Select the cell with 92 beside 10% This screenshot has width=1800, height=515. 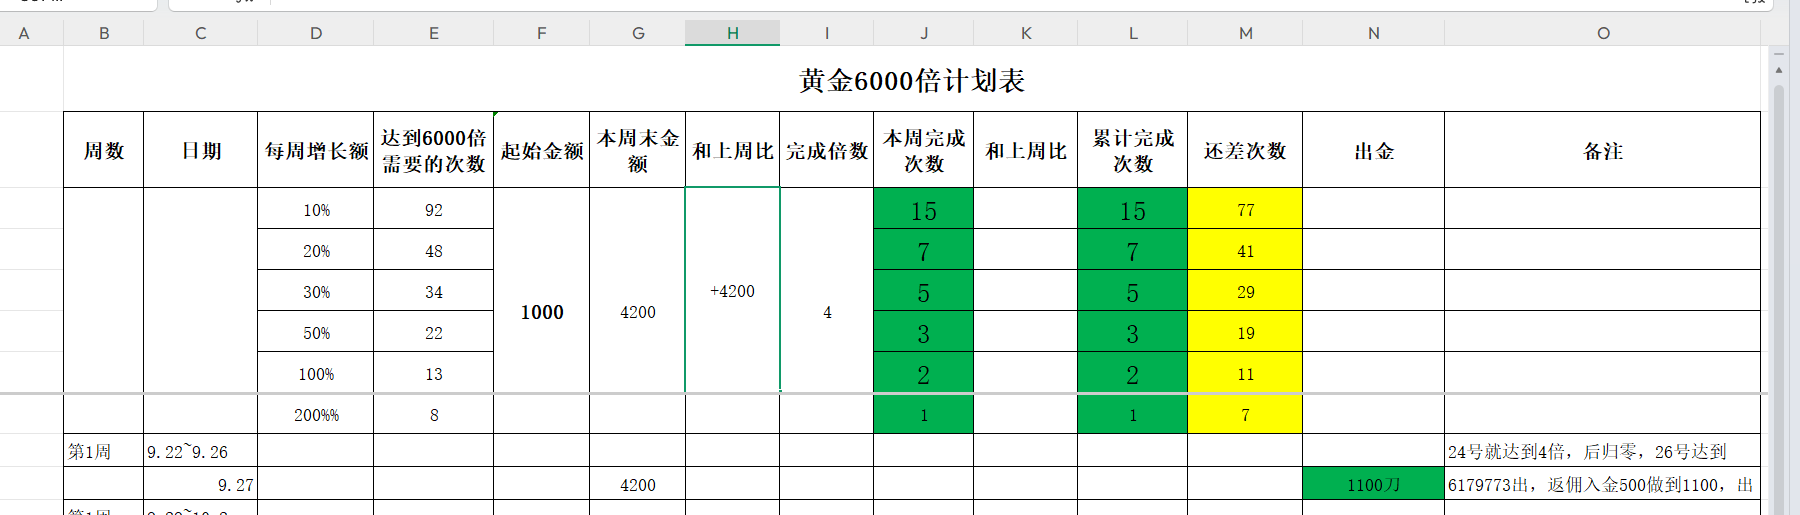pyautogui.click(x=433, y=210)
